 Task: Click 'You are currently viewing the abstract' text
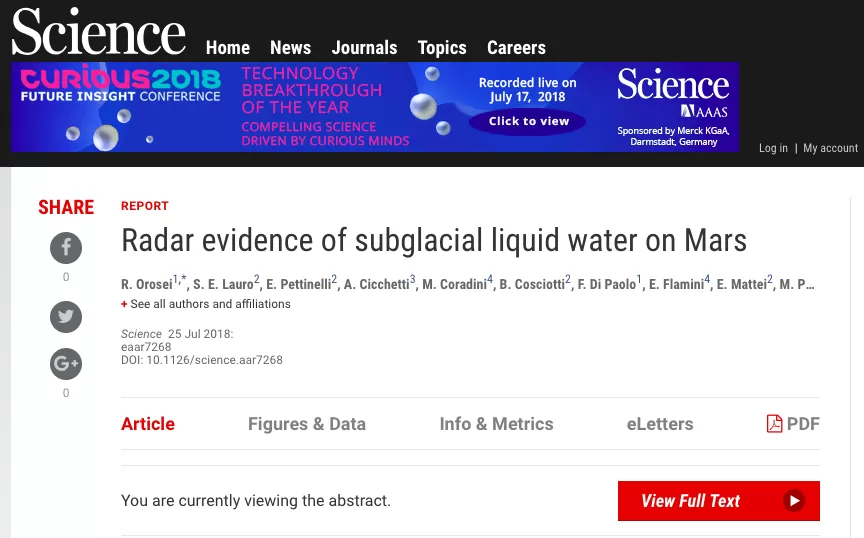click(256, 501)
